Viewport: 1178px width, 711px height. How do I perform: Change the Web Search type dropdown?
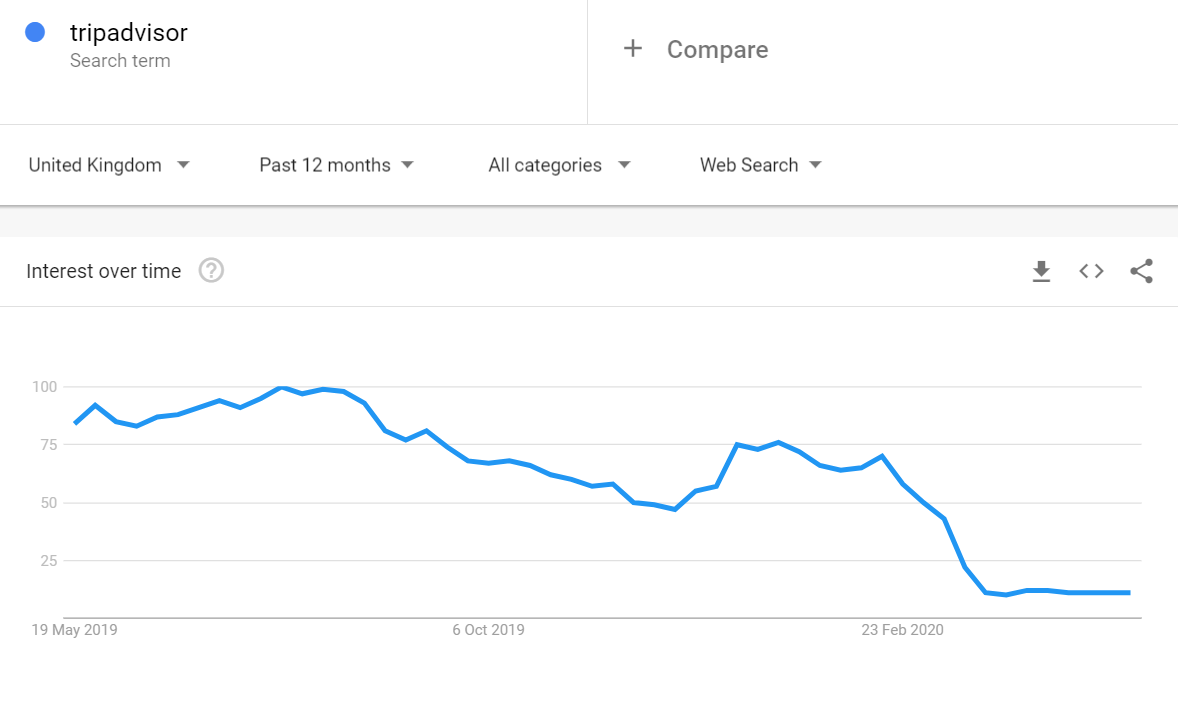point(760,165)
